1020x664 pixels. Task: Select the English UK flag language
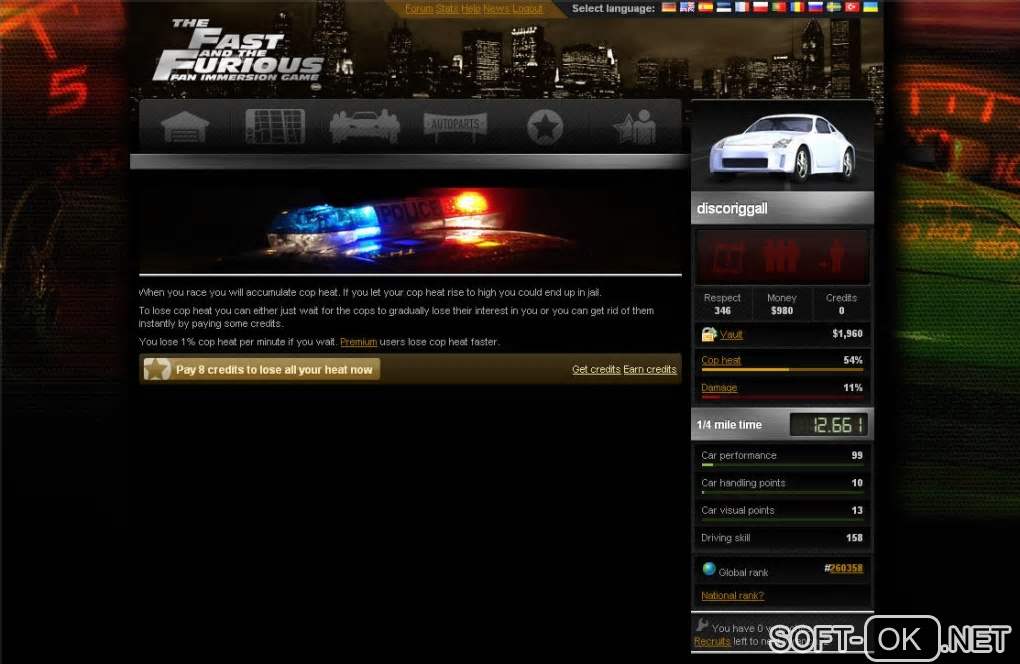[687, 8]
